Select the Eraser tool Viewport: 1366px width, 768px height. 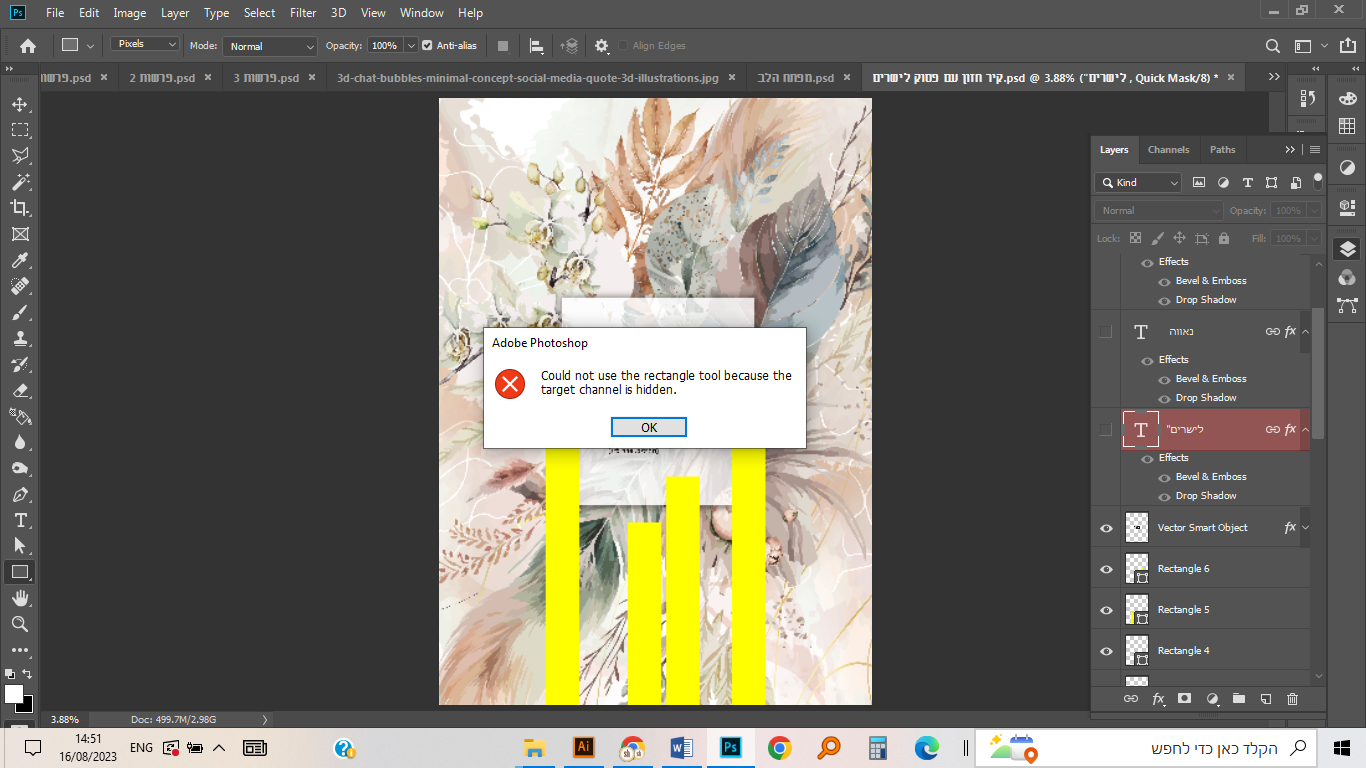click(x=19, y=390)
